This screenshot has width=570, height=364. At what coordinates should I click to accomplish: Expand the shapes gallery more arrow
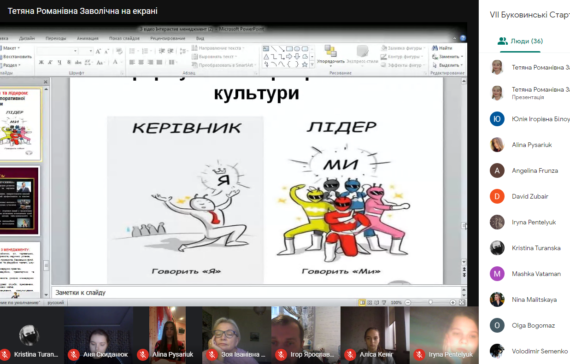tap(312, 65)
